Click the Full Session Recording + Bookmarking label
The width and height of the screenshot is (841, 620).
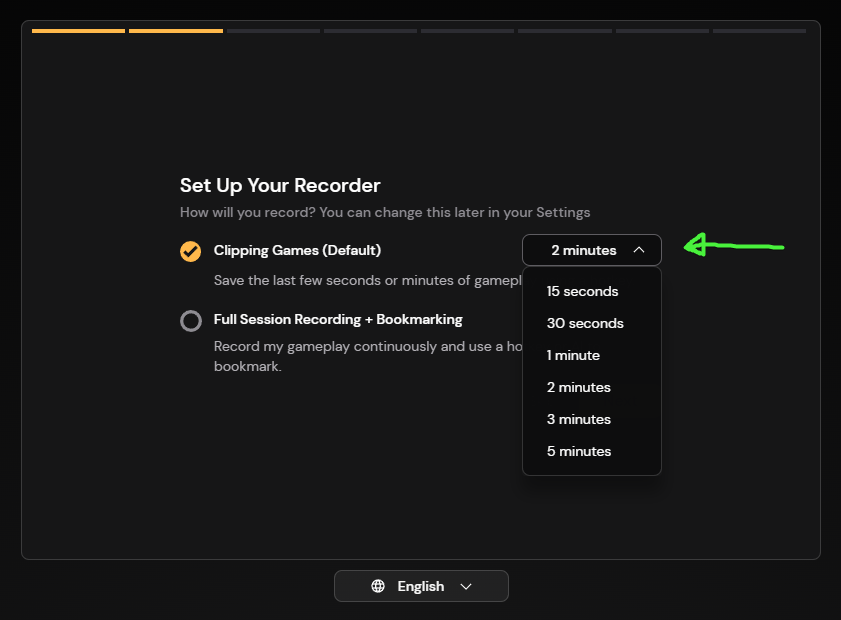338,320
